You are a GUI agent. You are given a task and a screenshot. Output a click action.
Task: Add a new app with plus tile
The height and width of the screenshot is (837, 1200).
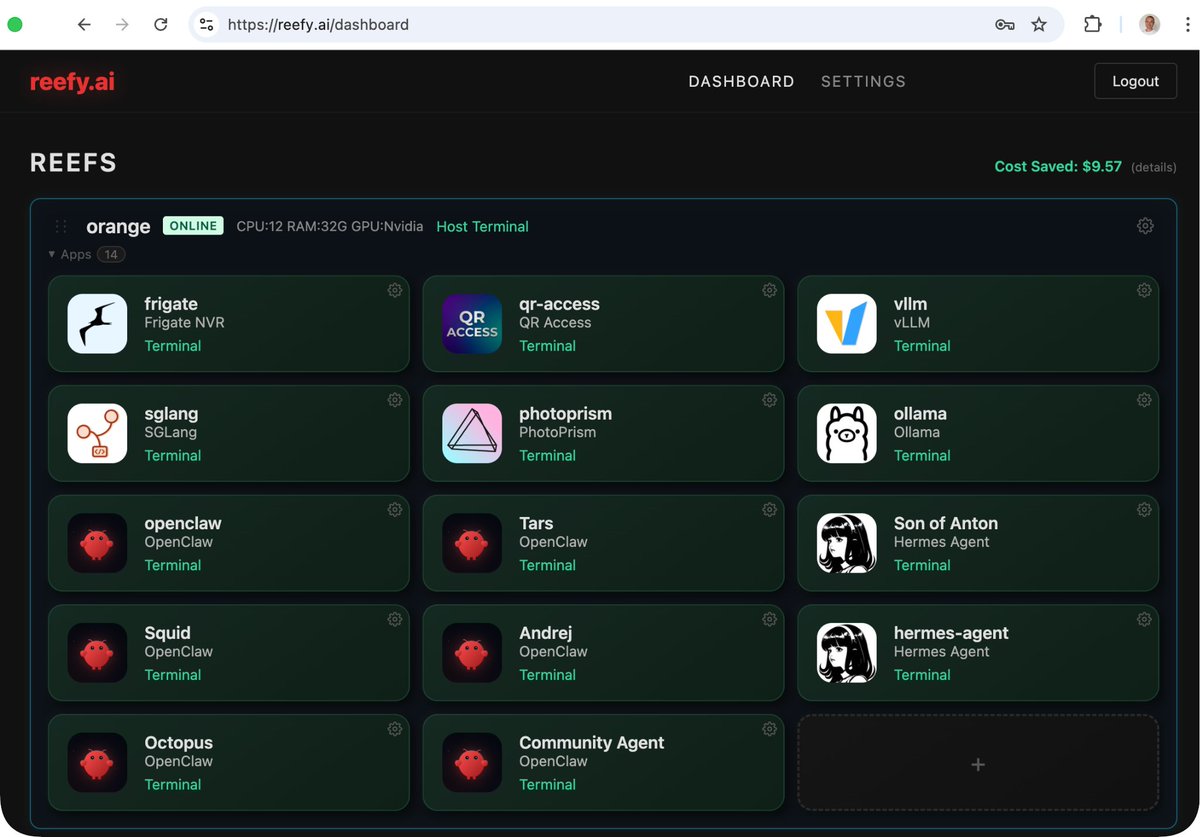pyautogui.click(x=978, y=763)
